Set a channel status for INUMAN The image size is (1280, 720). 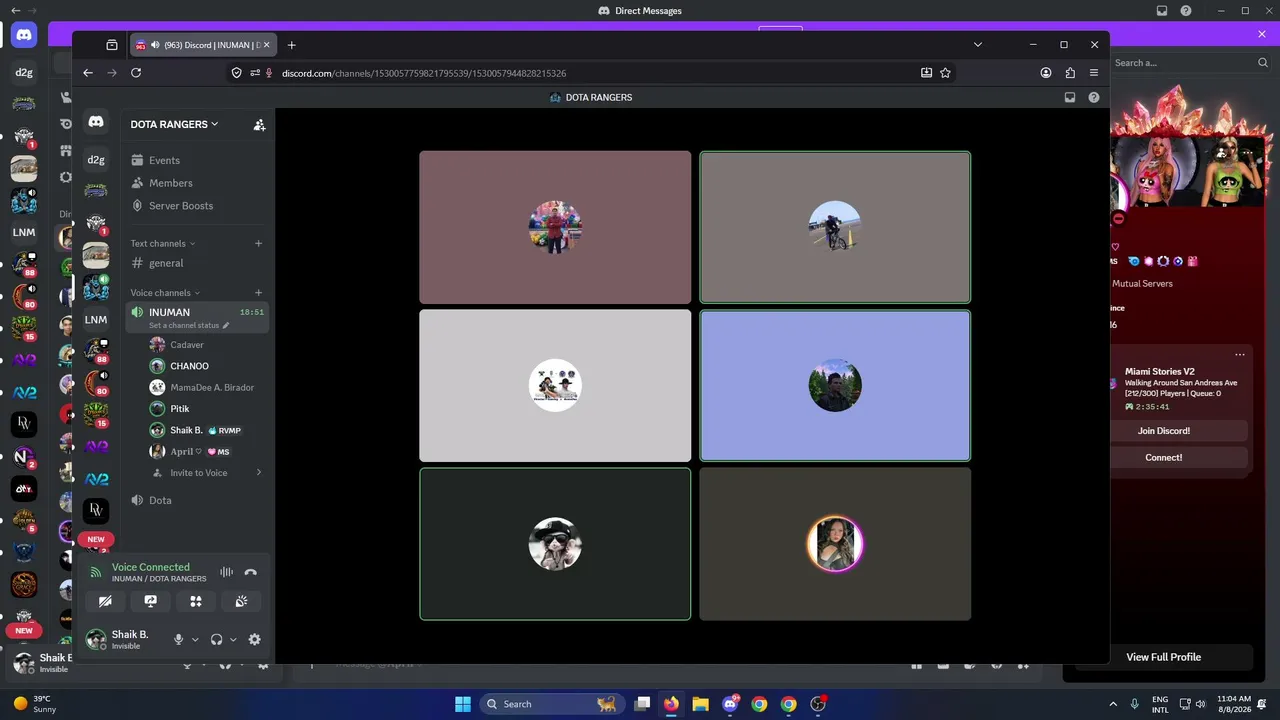pyautogui.click(x=189, y=326)
